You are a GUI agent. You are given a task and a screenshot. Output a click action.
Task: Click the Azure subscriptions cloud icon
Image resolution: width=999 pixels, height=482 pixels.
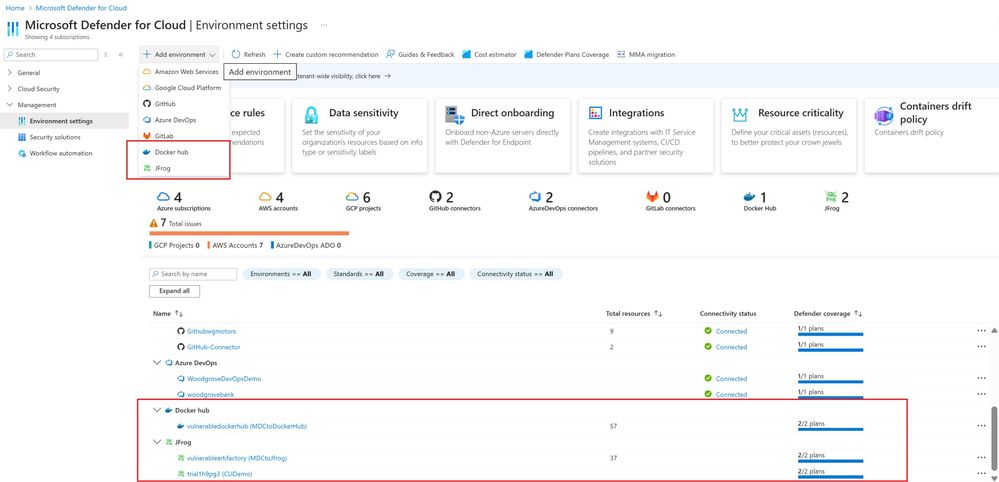(x=164, y=197)
